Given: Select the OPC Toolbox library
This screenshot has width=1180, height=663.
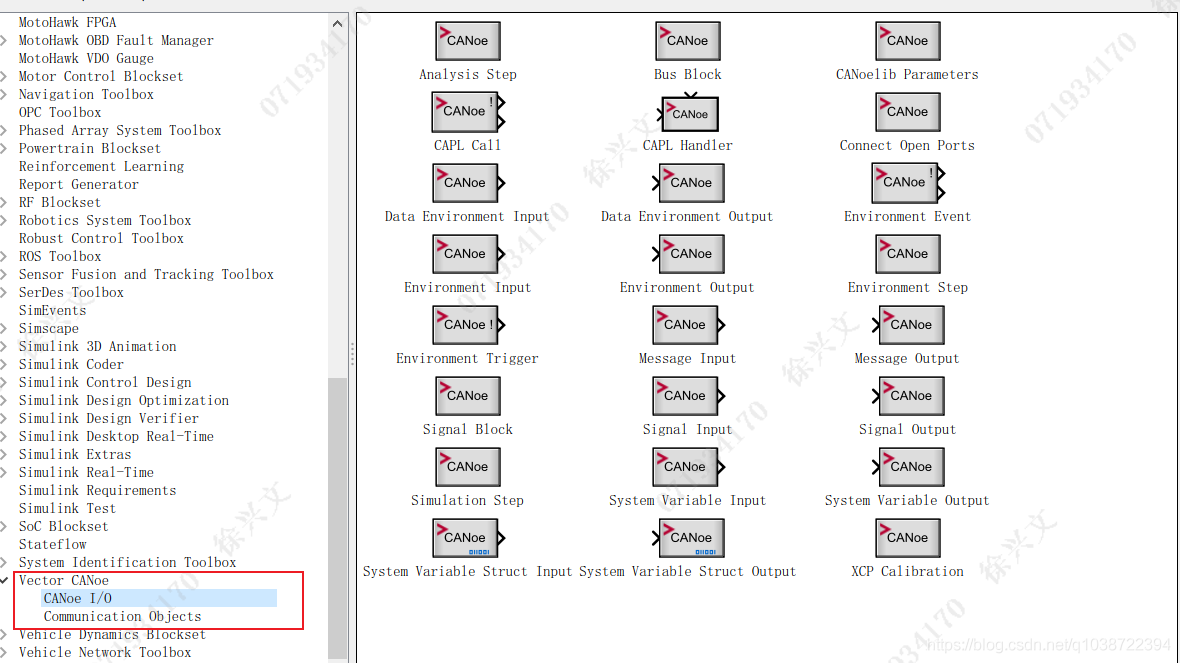Looking at the screenshot, I should pyautogui.click(x=59, y=112).
